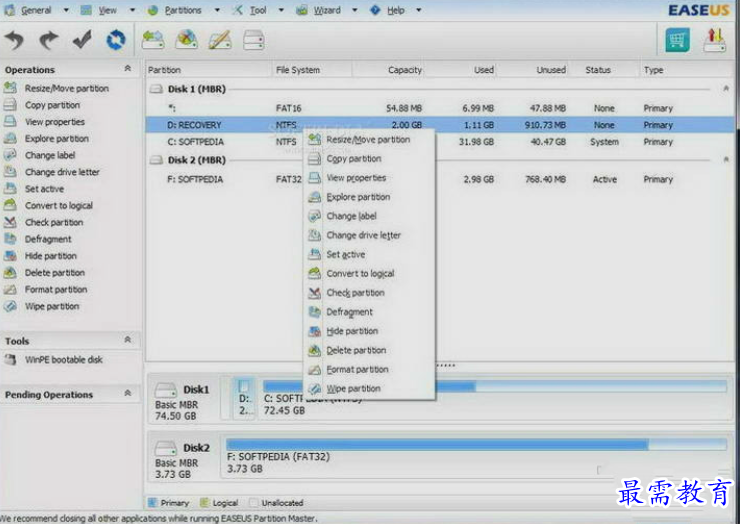Collapse the Tools panel

click(x=127, y=340)
